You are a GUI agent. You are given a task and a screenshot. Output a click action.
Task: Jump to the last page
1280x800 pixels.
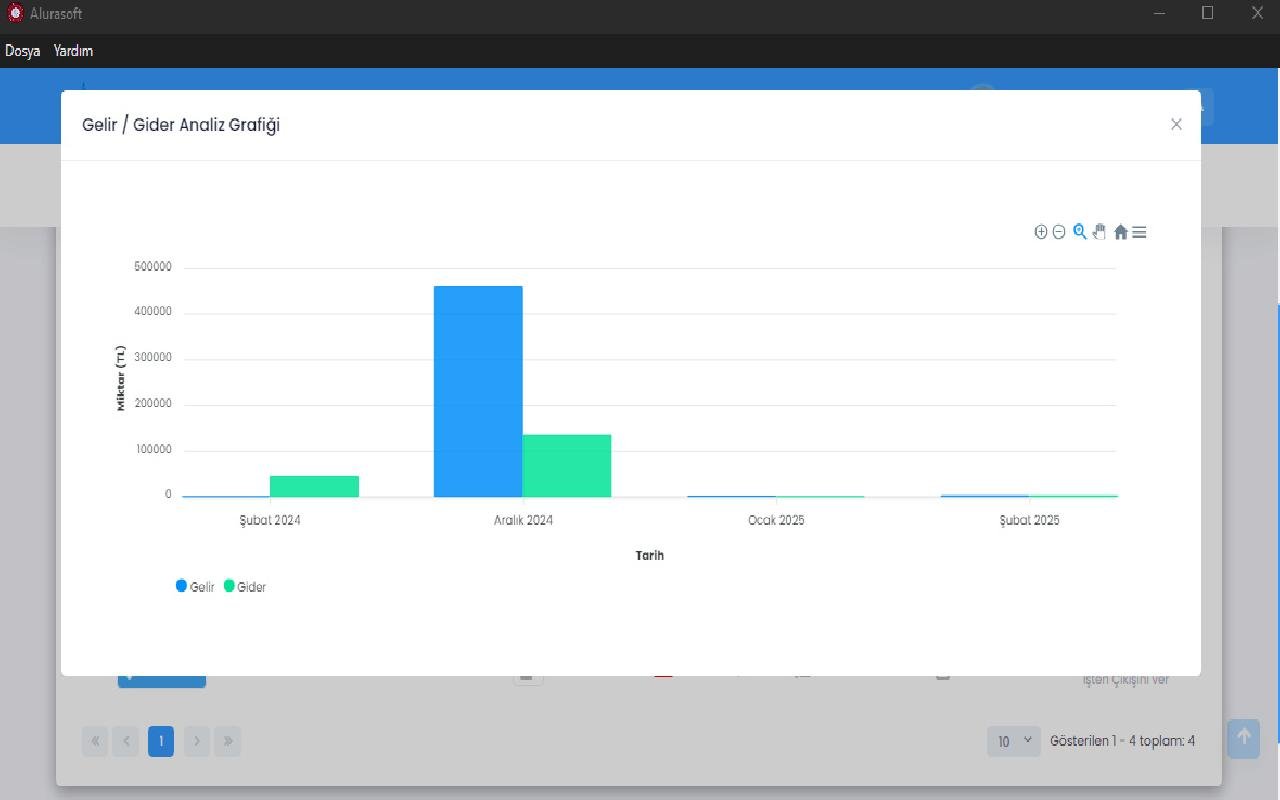[x=228, y=741]
